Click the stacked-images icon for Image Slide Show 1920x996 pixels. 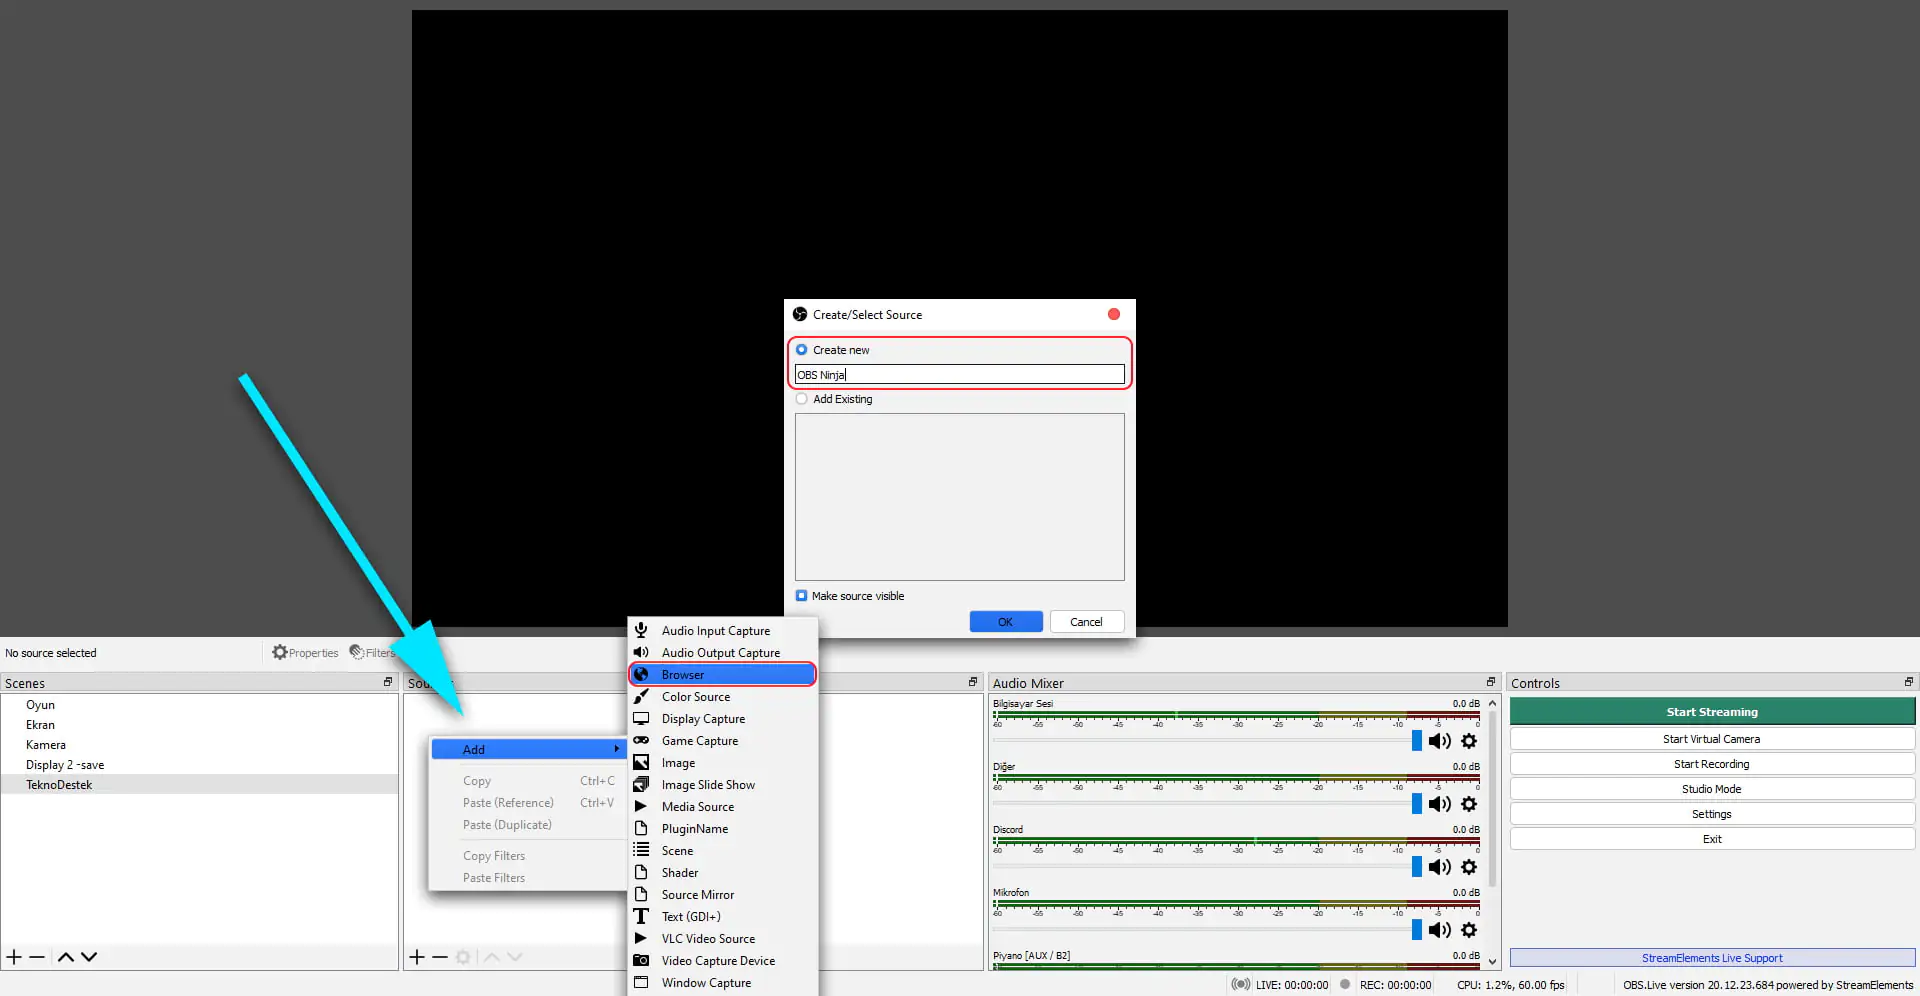(x=641, y=784)
